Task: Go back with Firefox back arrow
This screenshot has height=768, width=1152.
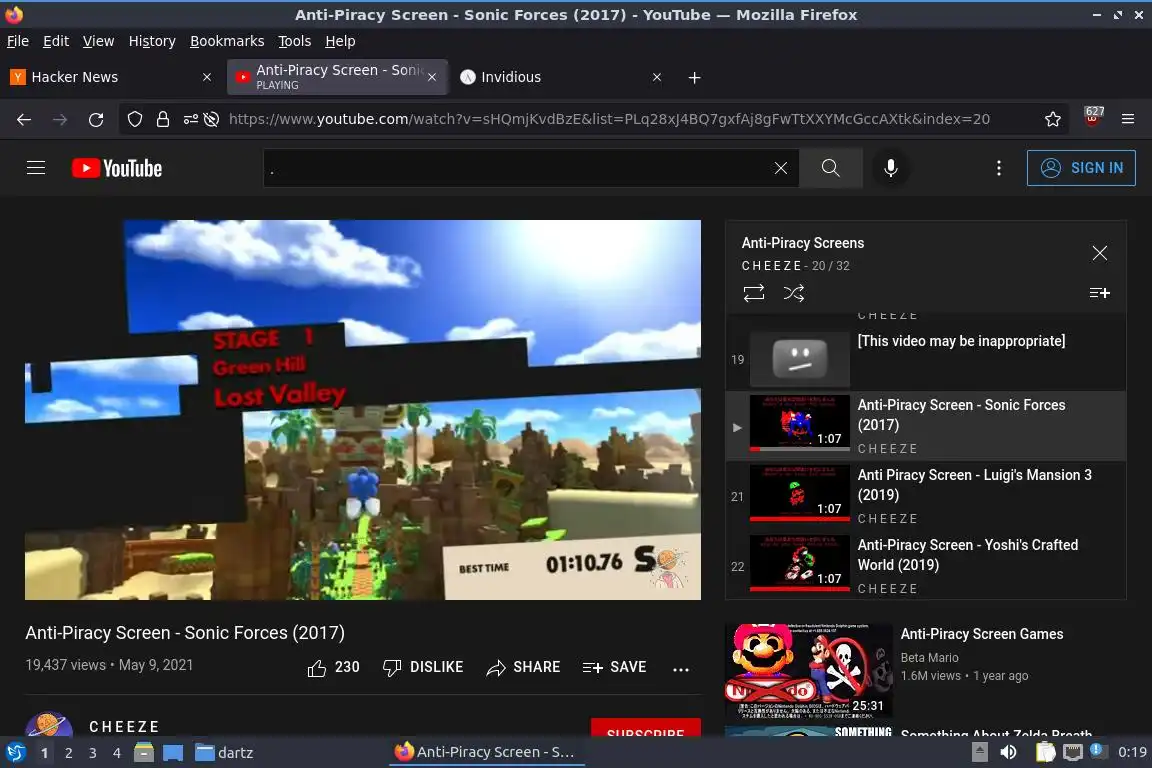Action: [24, 119]
